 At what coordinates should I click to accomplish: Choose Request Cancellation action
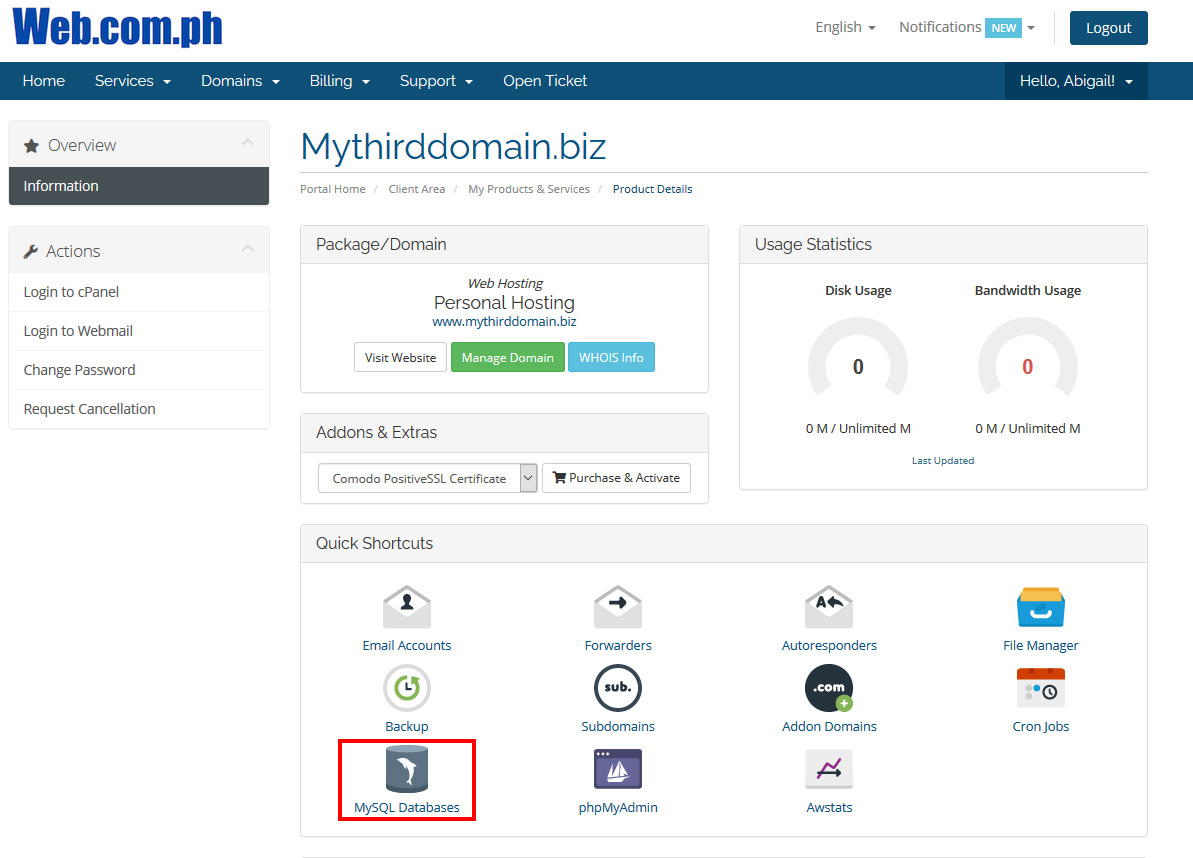pos(138,409)
